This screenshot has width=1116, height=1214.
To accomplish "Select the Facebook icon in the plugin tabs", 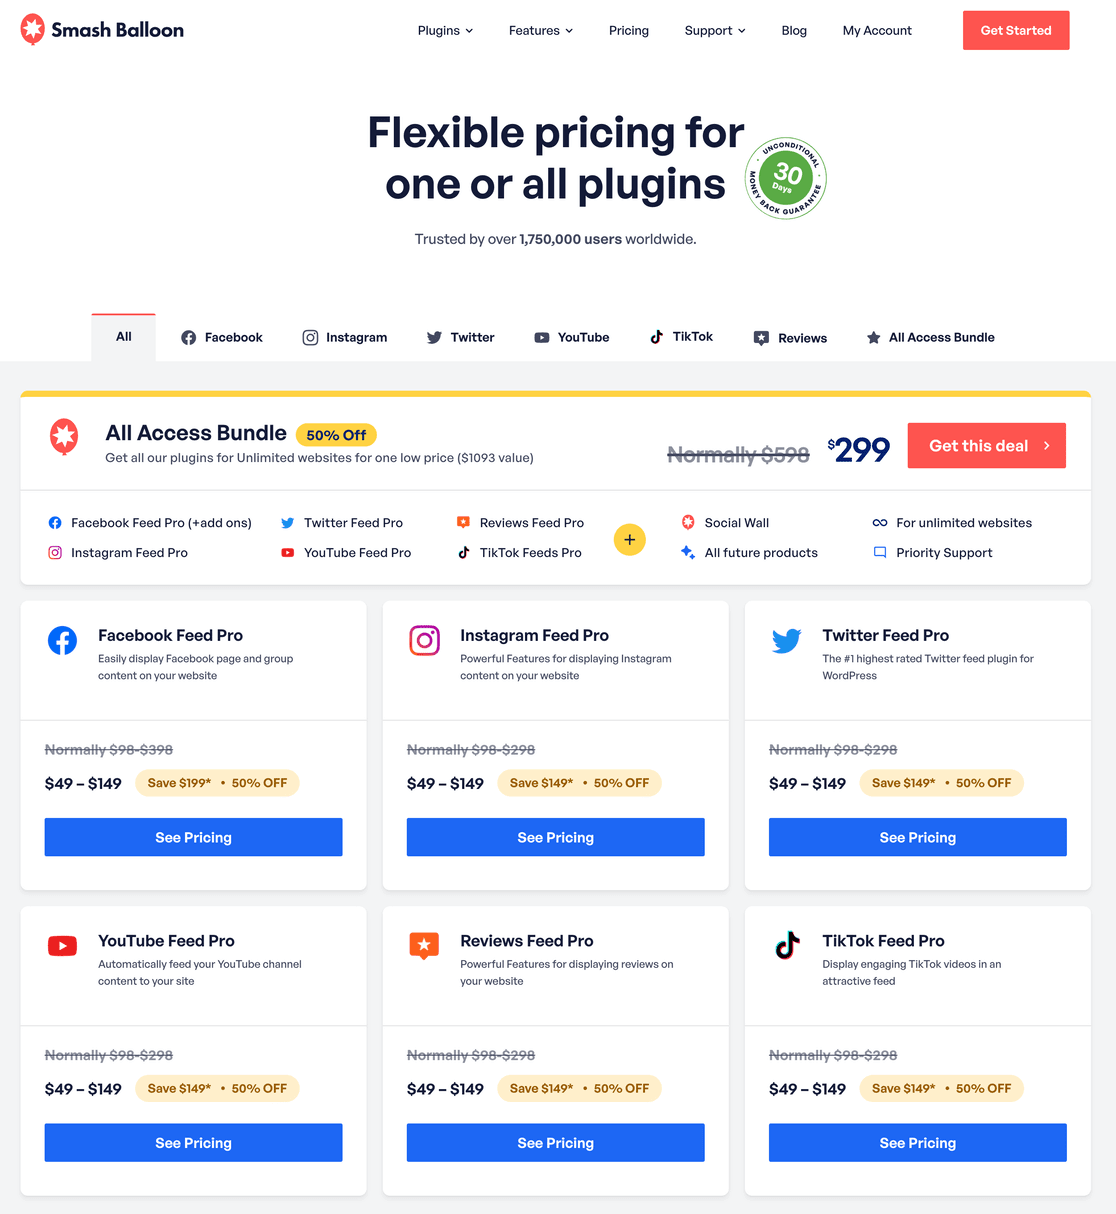I will [x=188, y=337].
